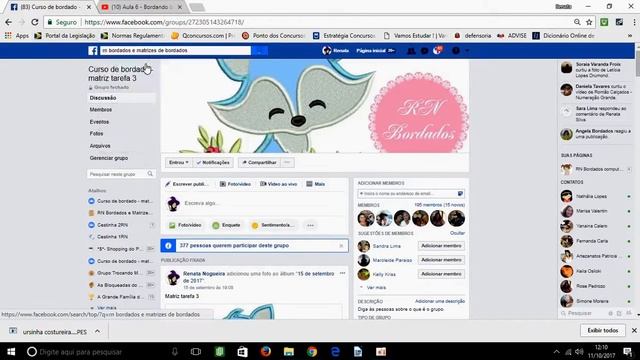Bookmark page with the star icon
The width and height of the screenshot is (640, 360).
pos(589,22)
